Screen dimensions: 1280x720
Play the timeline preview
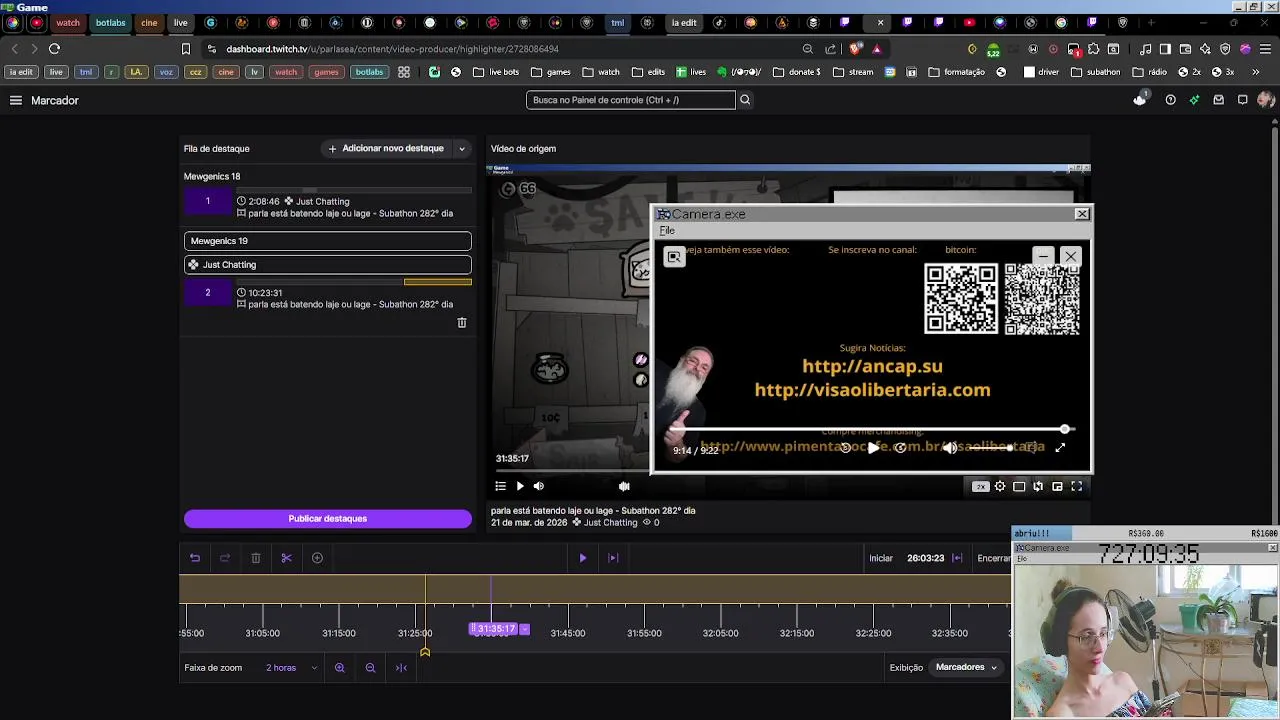click(583, 558)
